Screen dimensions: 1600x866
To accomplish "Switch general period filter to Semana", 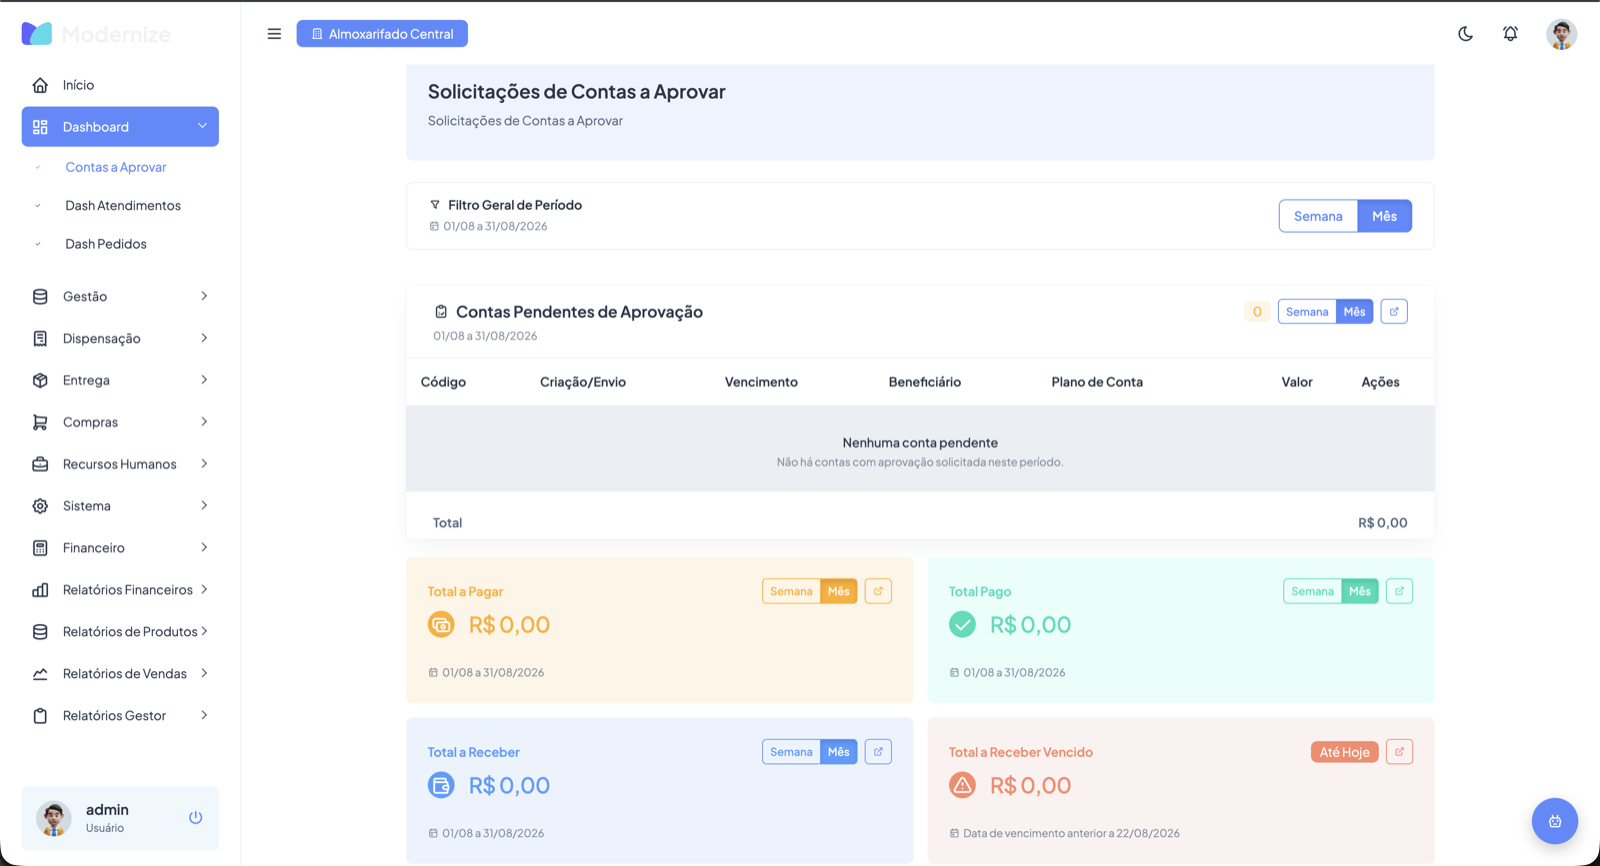I will [x=1318, y=216].
